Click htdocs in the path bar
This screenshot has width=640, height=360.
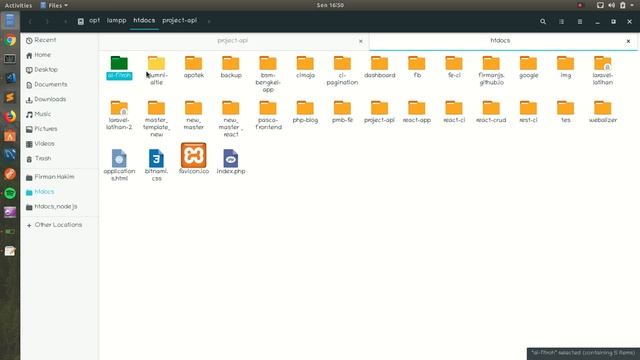[x=144, y=20]
